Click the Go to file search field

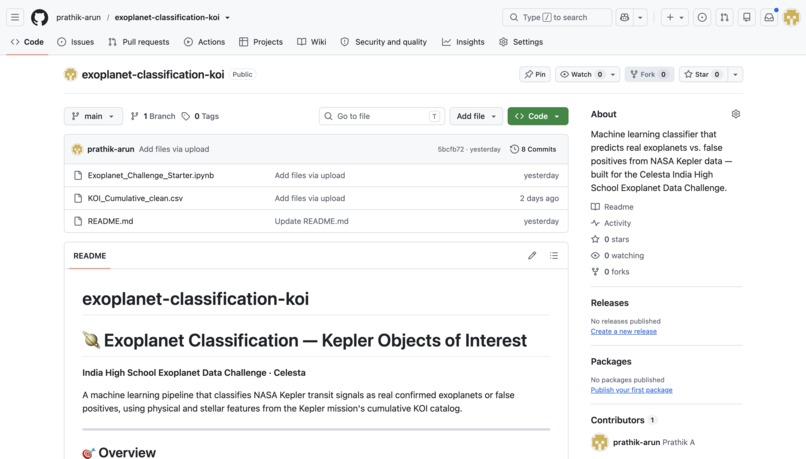coord(382,116)
